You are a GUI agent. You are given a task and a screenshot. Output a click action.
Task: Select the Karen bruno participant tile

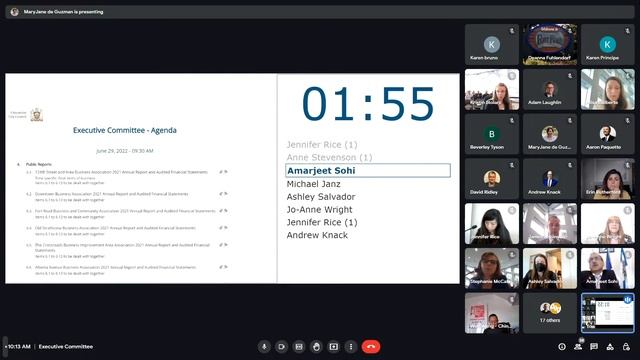coord(492,44)
